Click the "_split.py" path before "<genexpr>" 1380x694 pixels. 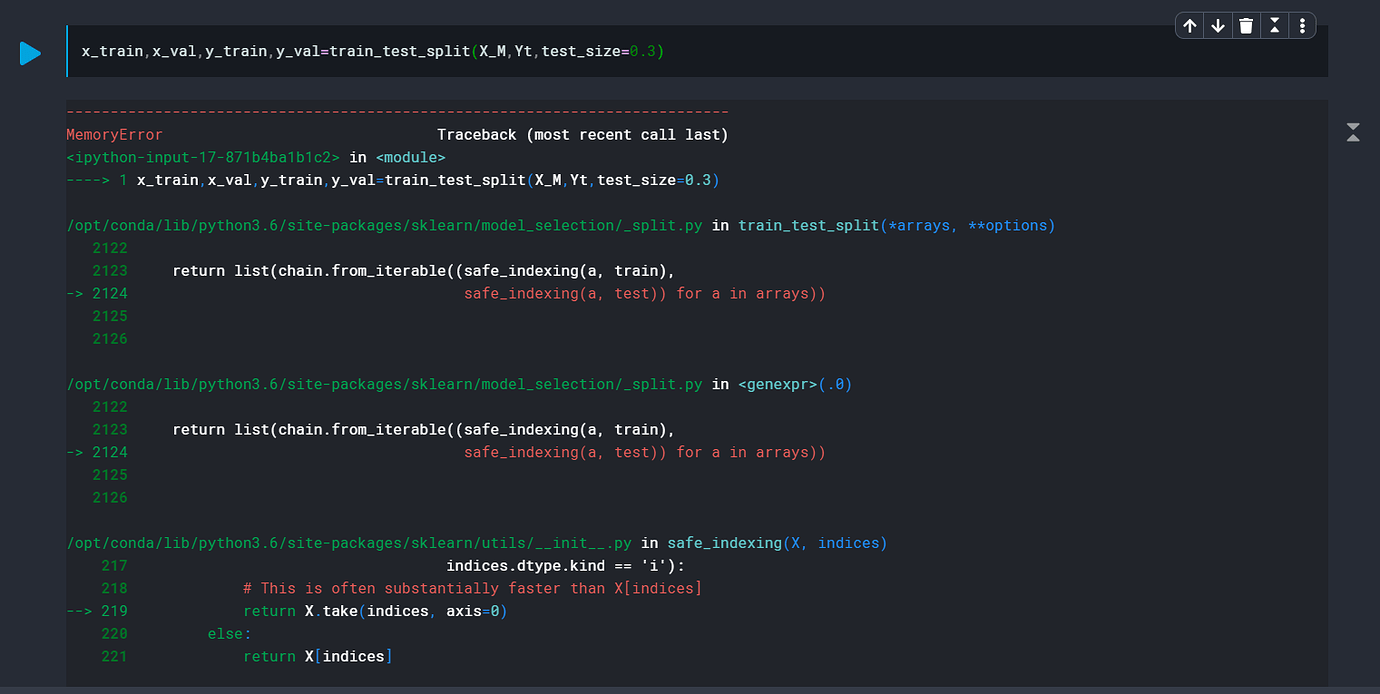tap(385, 384)
